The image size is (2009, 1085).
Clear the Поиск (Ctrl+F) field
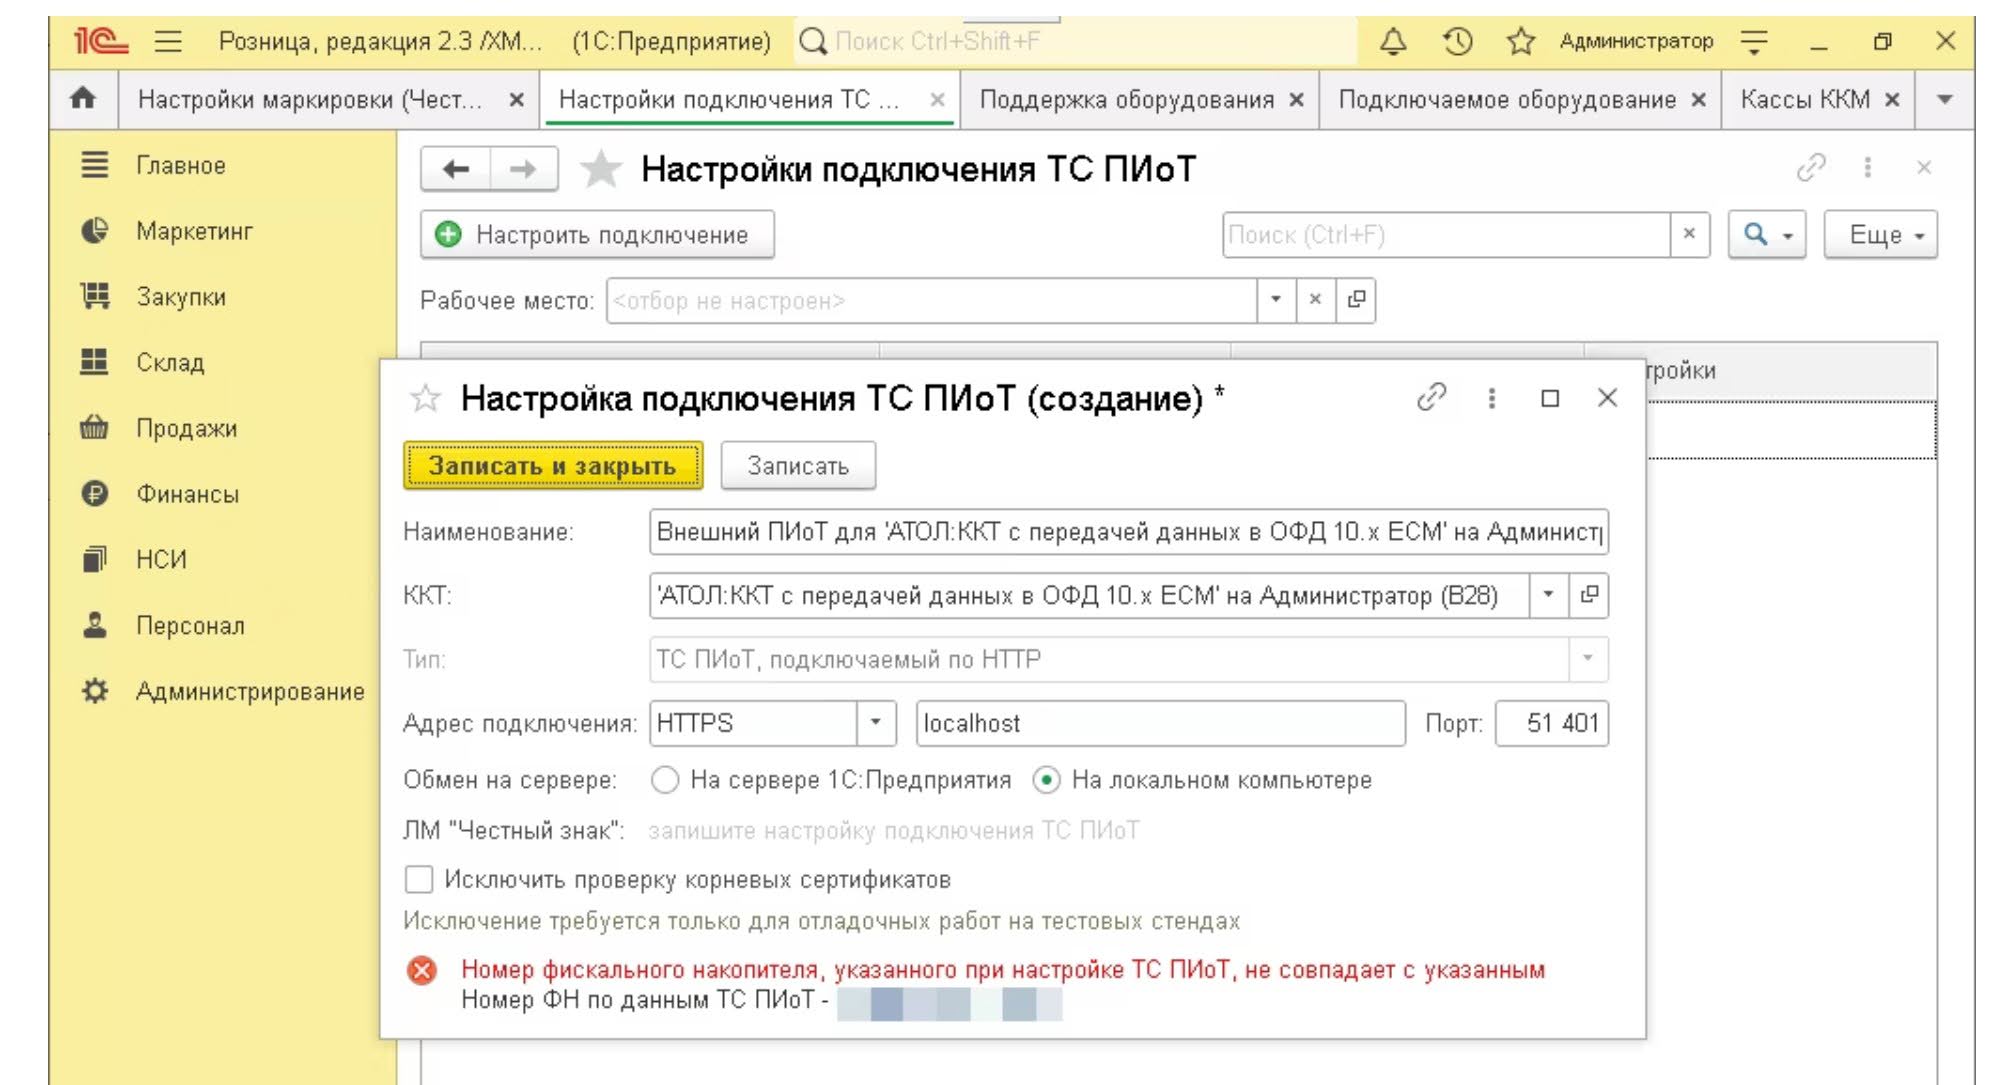pyautogui.click(x=1689, y=234)
